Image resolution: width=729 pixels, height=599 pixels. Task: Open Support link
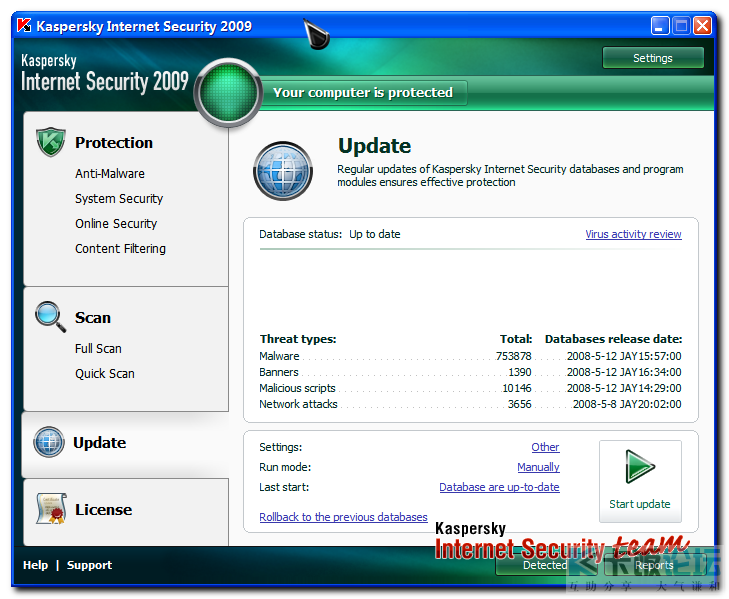coord(89,565)
